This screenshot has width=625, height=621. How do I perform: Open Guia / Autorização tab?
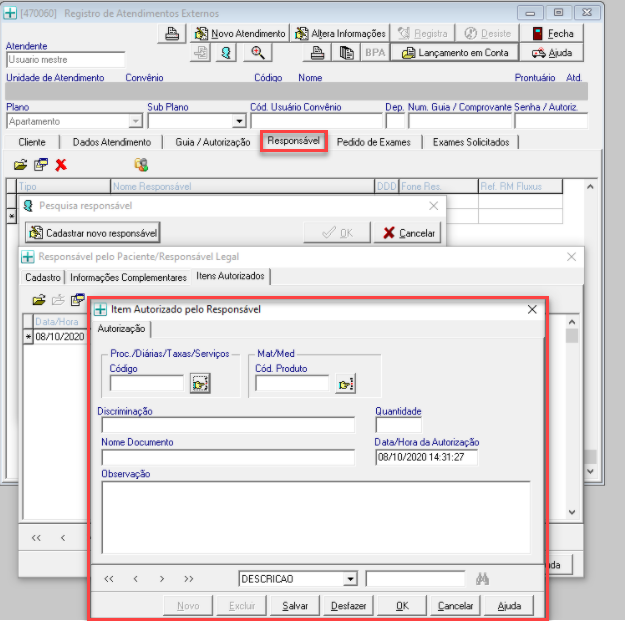[212, 142]
